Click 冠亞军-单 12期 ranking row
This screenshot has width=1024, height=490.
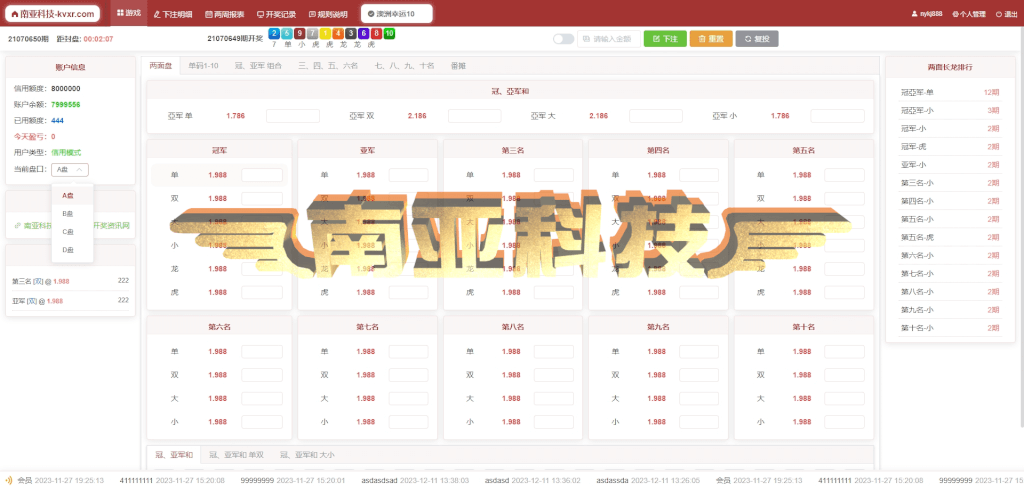950,92
